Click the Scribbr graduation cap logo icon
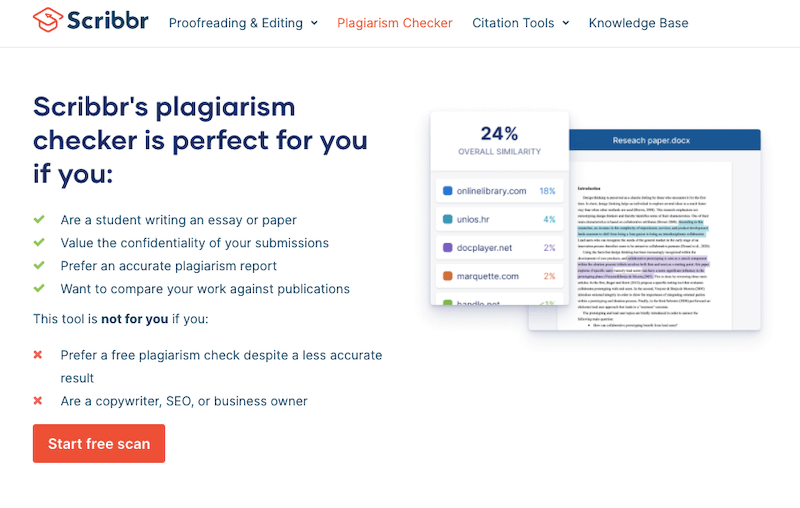The height and width of the screenshot is (508, 800). click(47, 20)
